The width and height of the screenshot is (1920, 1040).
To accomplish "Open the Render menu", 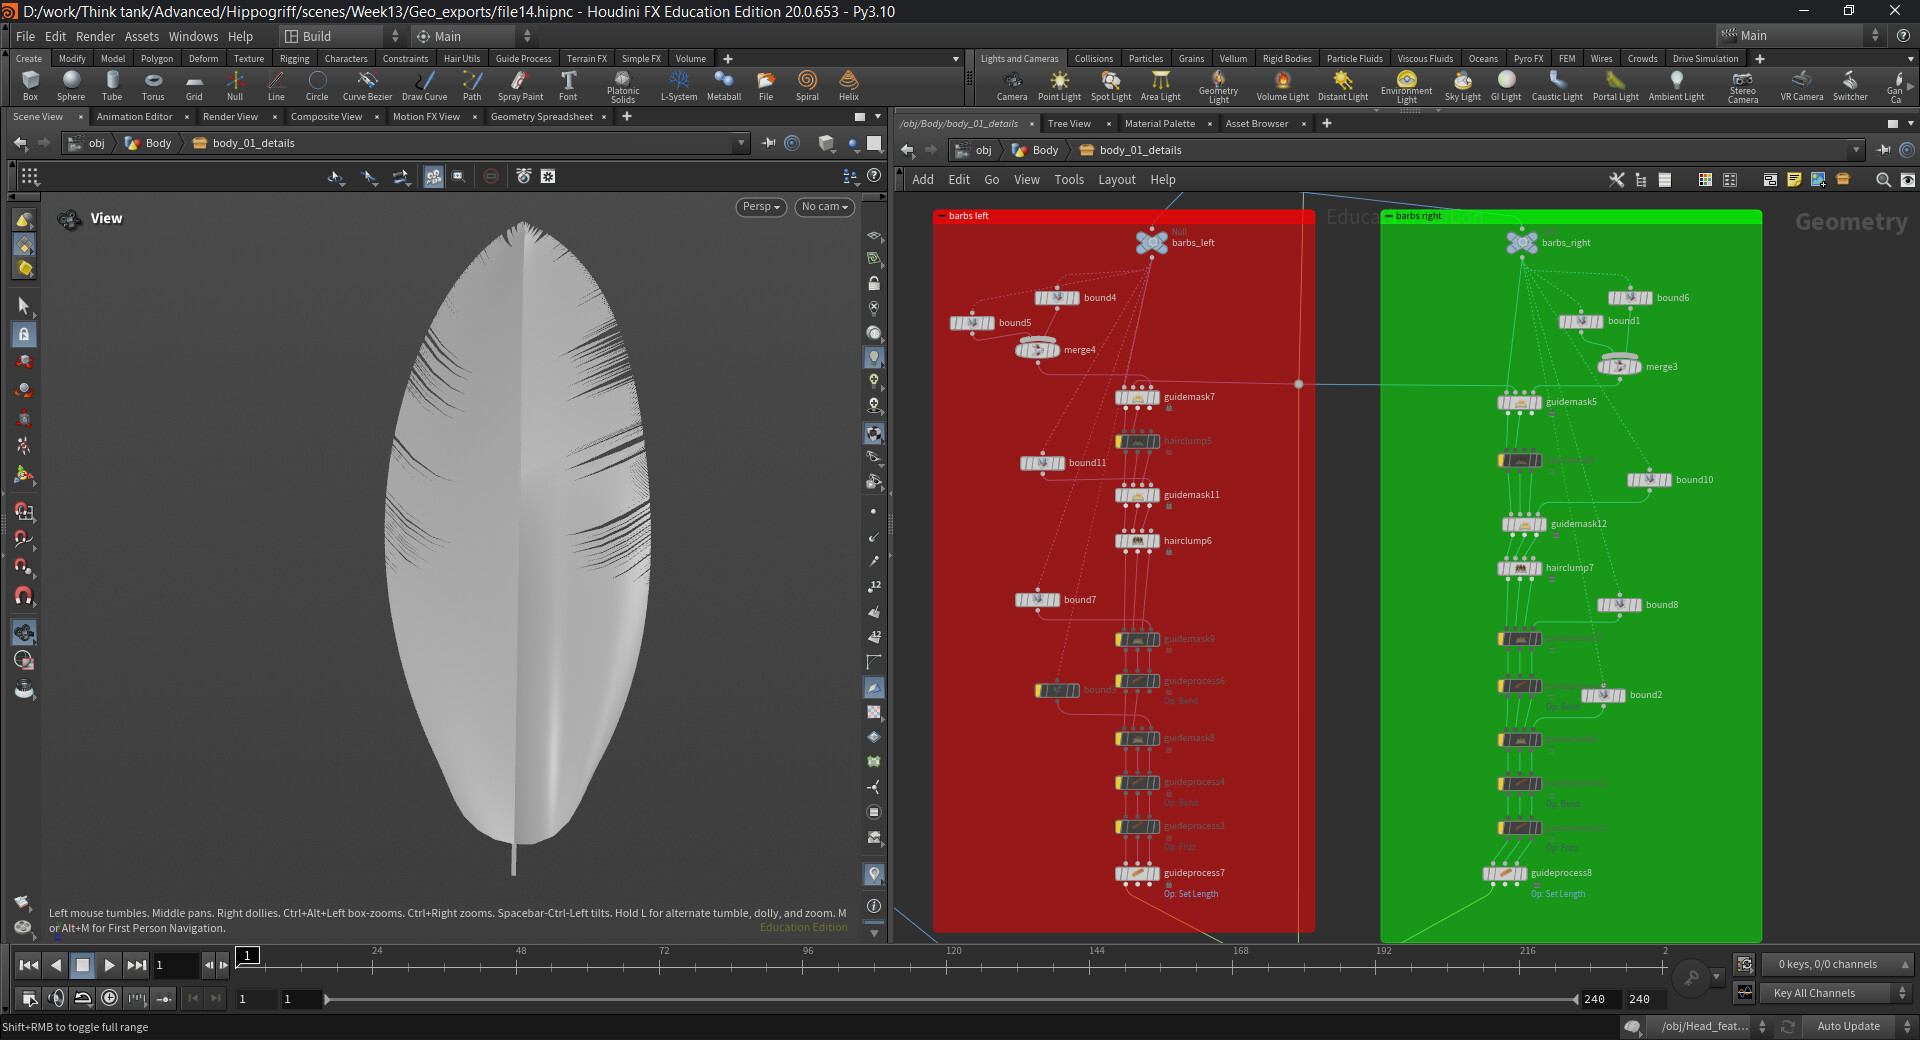I will tap(95, 36).
